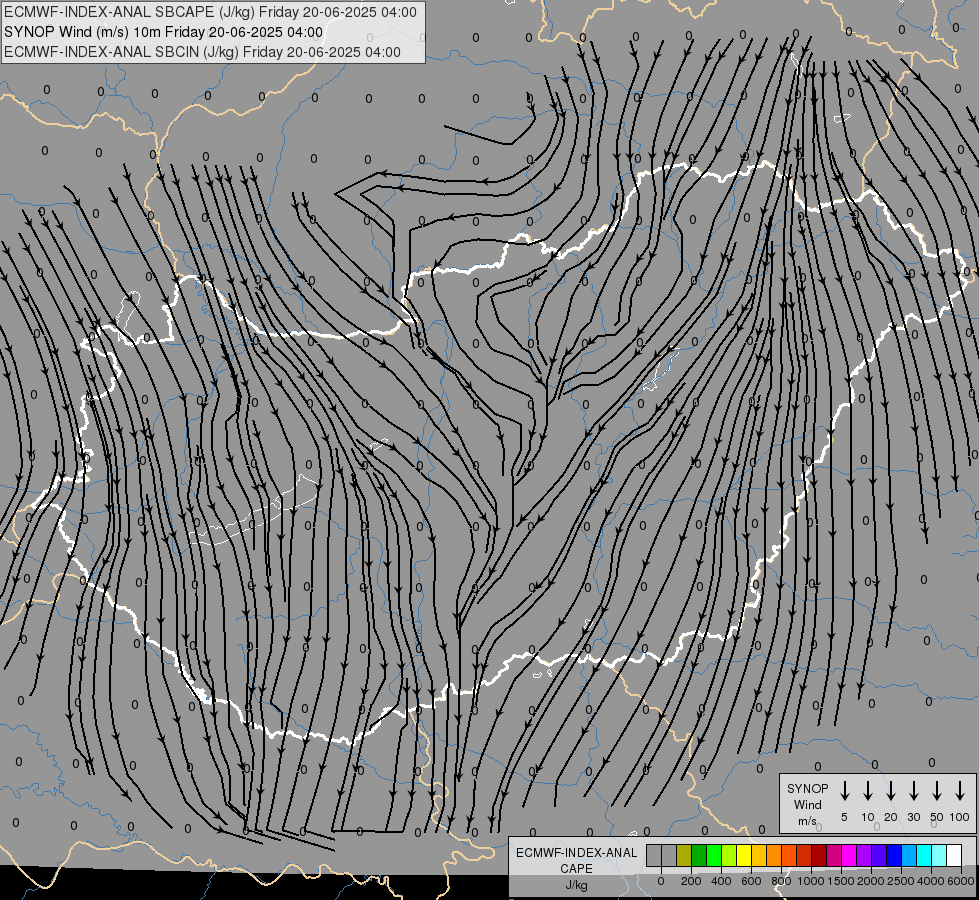This screenshot has height=900, width=979.
Task: Click the number 30 in wind legend
Action: (913, 817)
